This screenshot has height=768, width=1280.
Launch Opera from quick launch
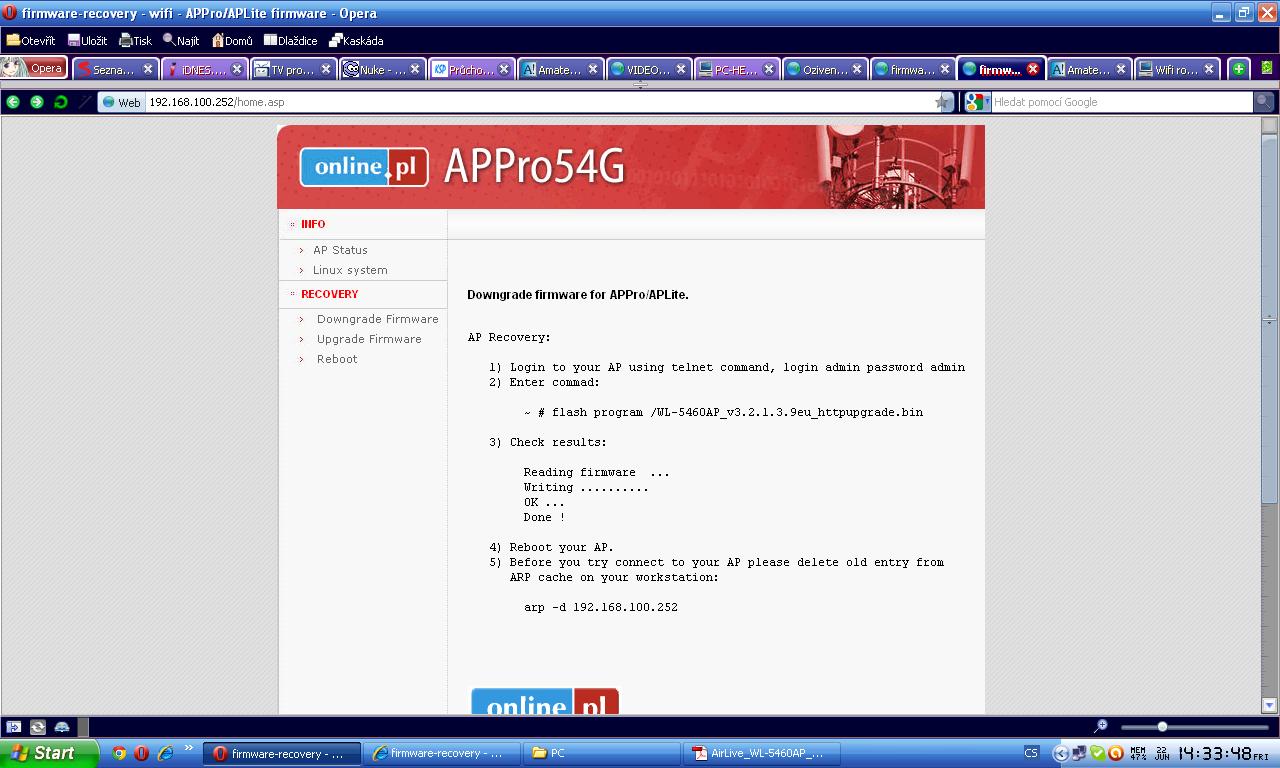pyautogui.click(x=142, y=753)
